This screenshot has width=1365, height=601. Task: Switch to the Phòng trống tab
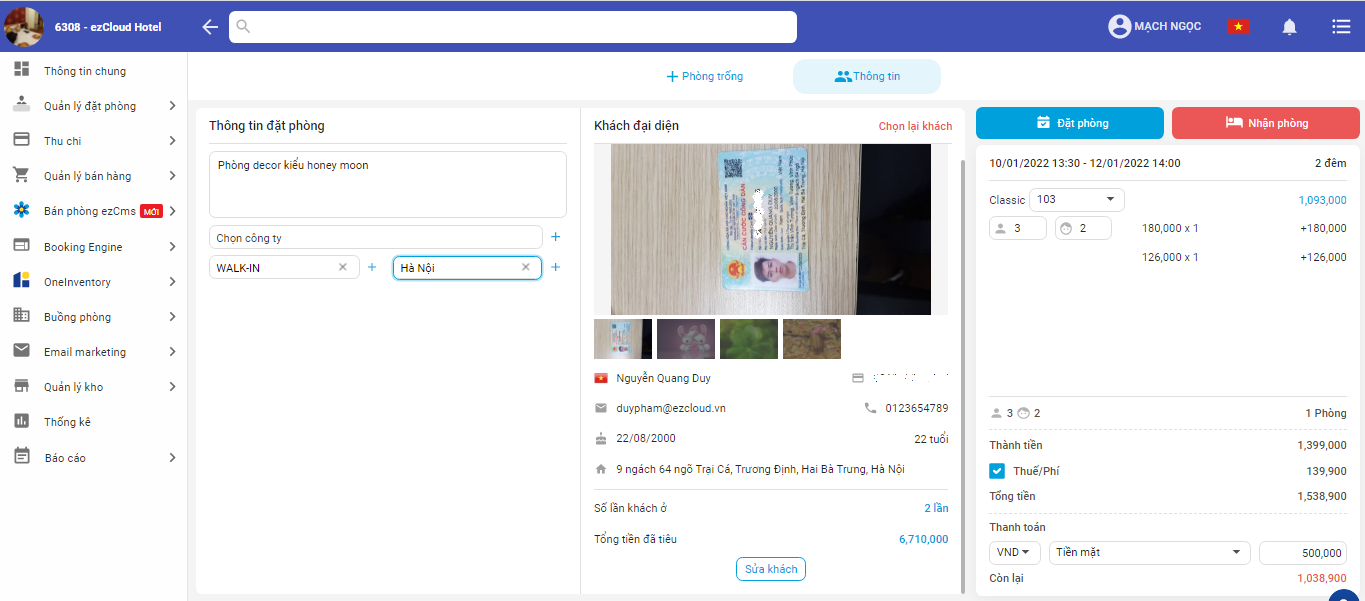(x=705, y=76)
